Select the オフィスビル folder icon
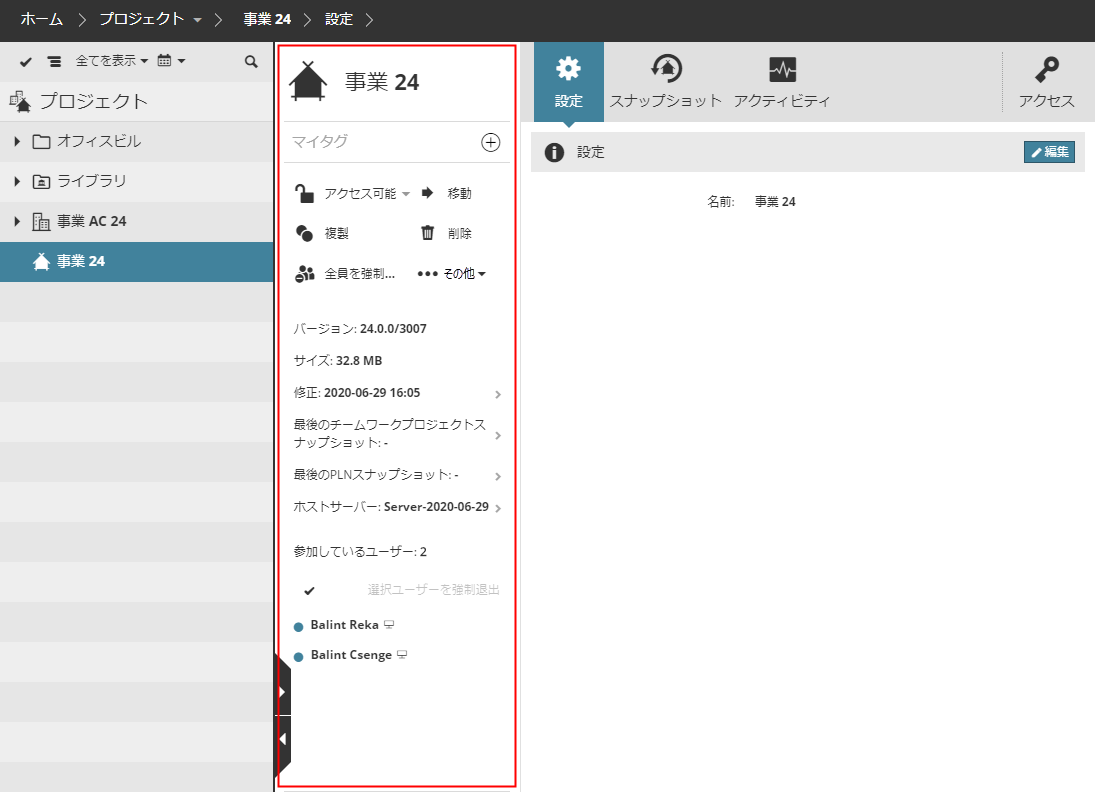Screen dimensions: 1095x792 pos(41,142)
